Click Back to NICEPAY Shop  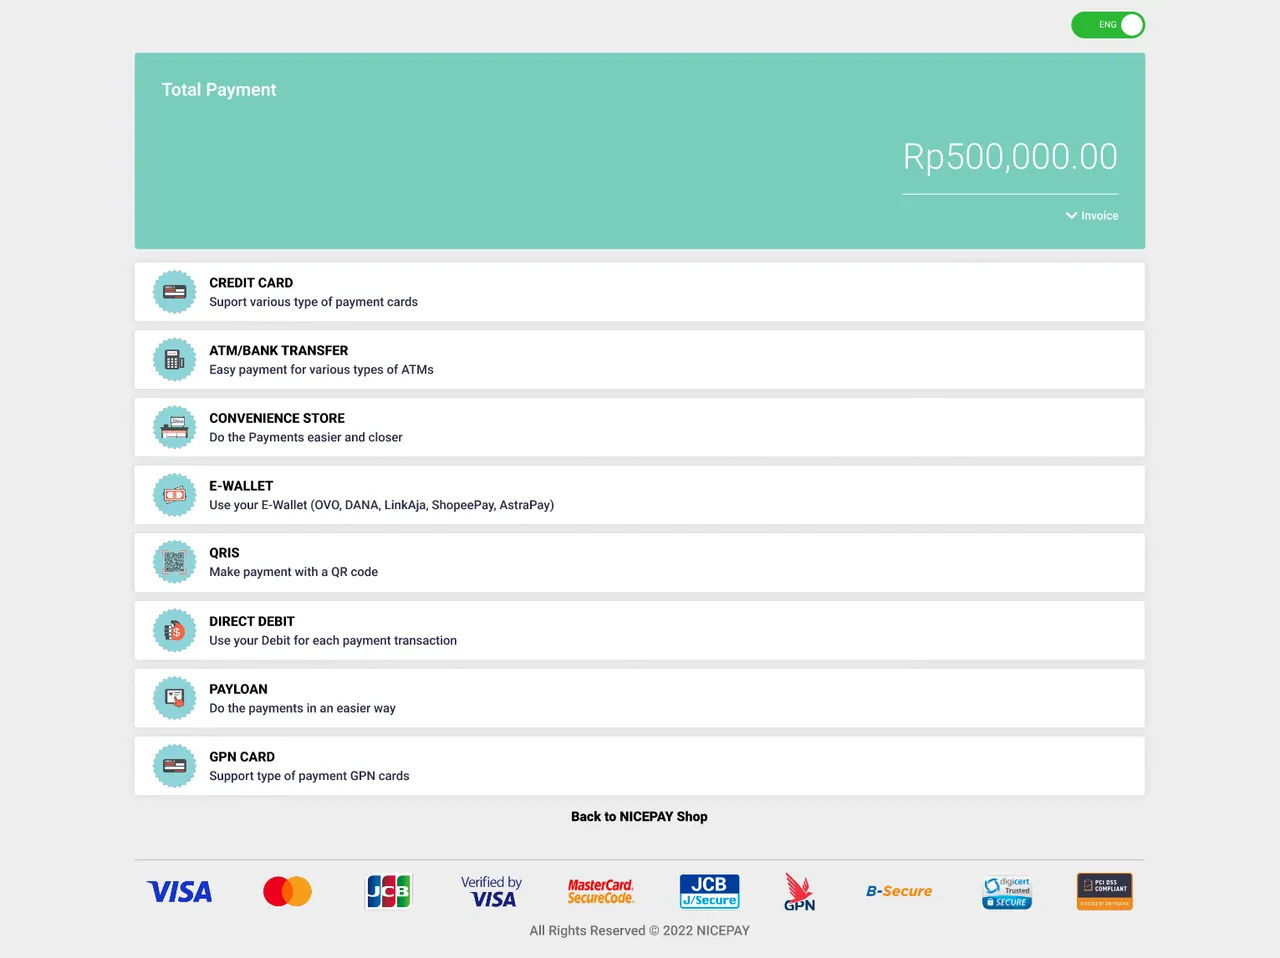(x=639, y=816)
